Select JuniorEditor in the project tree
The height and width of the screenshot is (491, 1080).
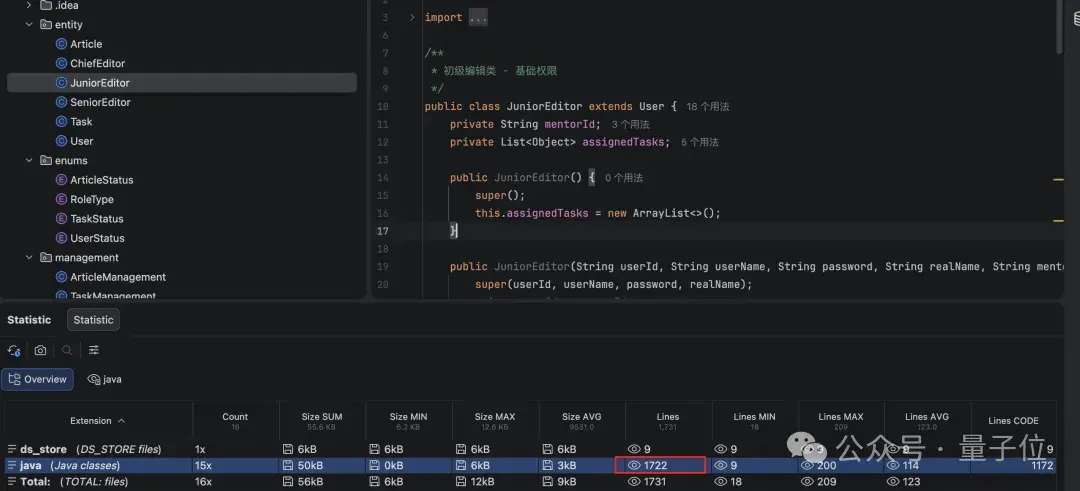[182, 83]
